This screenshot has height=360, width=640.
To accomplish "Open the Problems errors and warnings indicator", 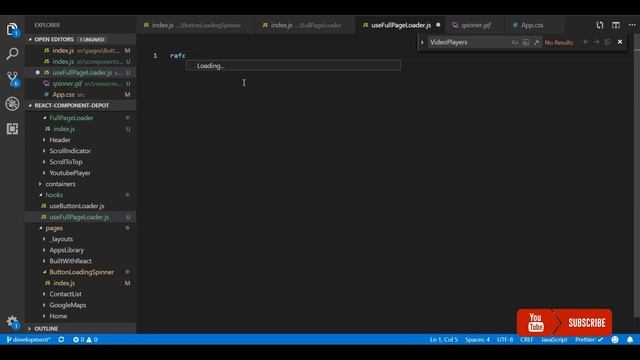I will click(x=85, y=340).
